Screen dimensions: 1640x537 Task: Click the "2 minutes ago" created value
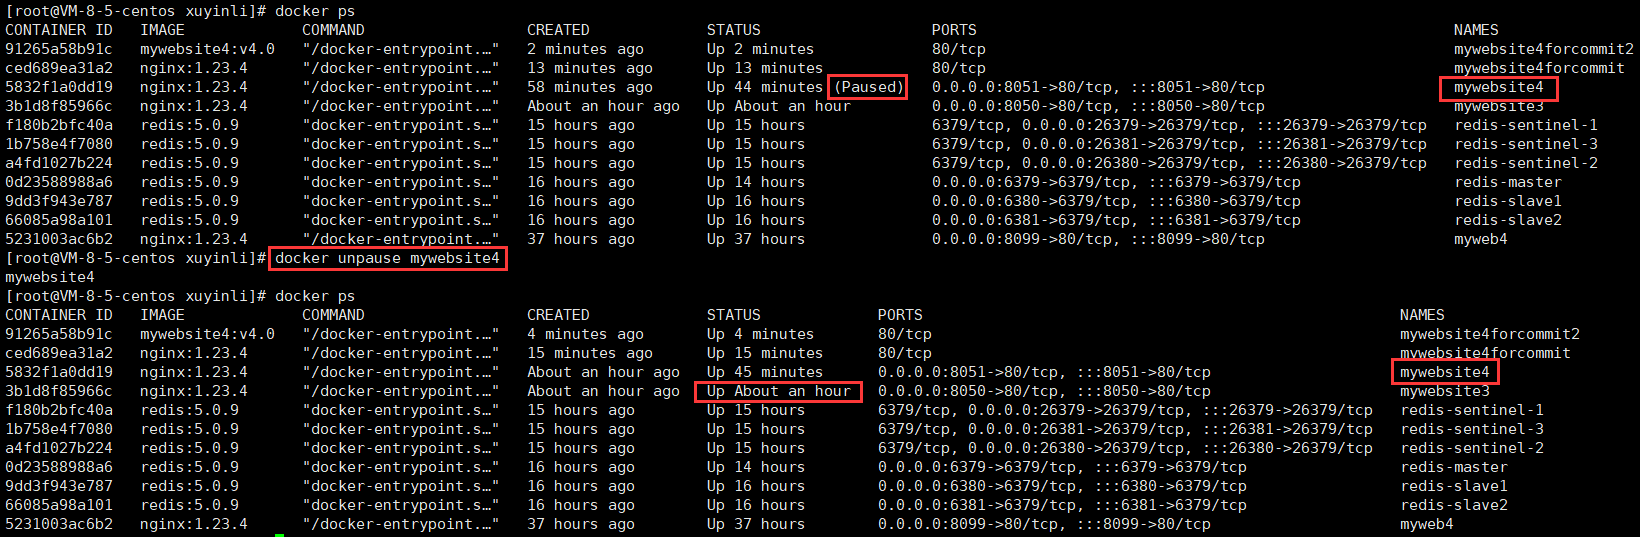pos(585,49)
